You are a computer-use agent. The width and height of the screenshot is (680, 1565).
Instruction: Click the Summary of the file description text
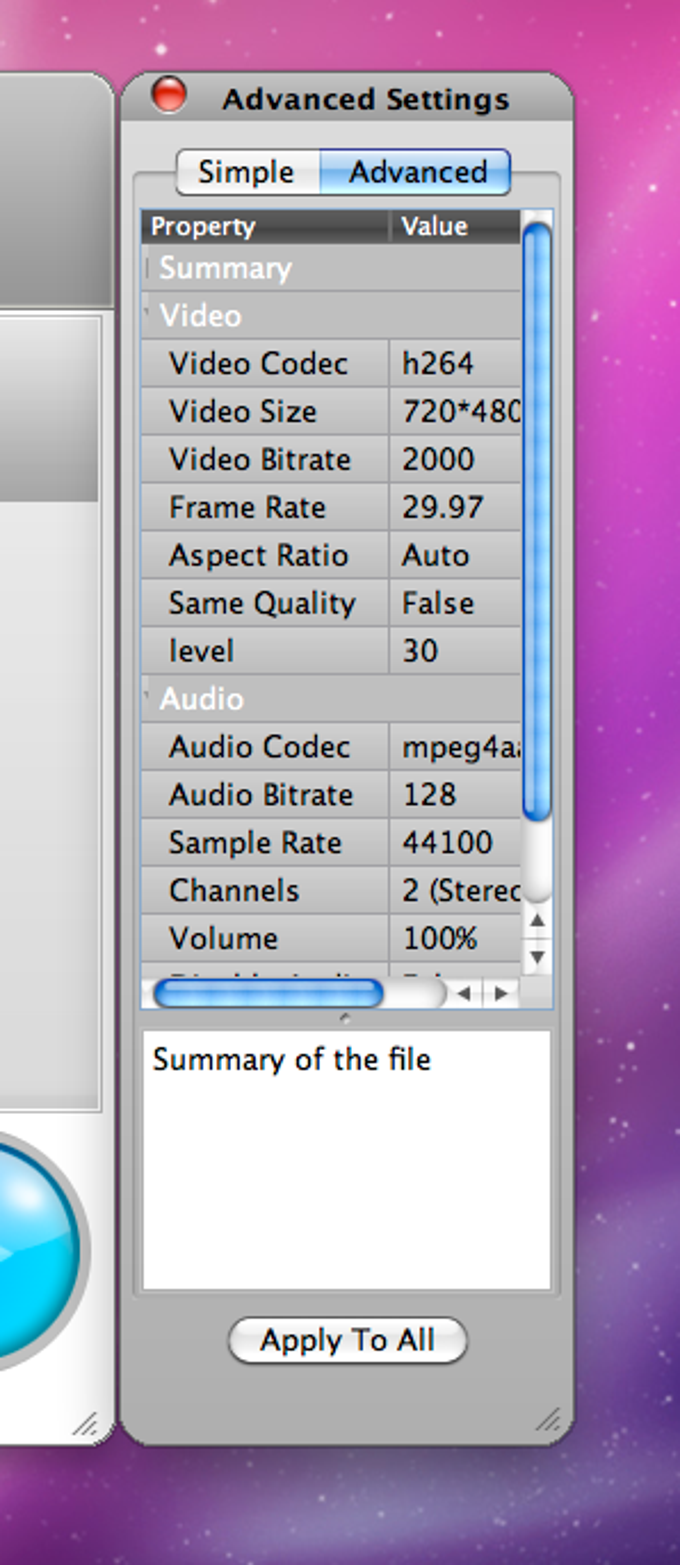click(x=291, y=1060)
